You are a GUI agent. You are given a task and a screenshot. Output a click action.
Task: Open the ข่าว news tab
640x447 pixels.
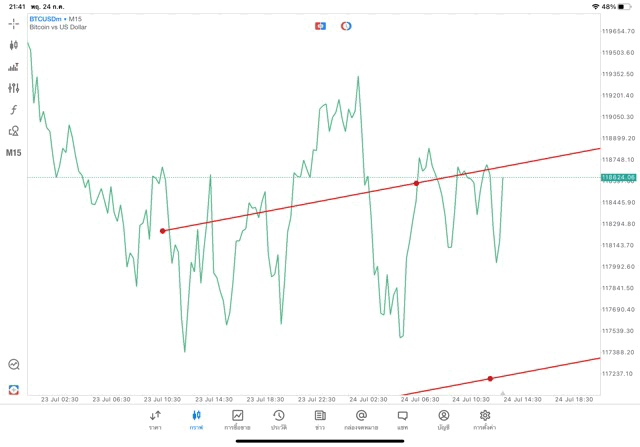pyautogui.click(x=320, y=420)
